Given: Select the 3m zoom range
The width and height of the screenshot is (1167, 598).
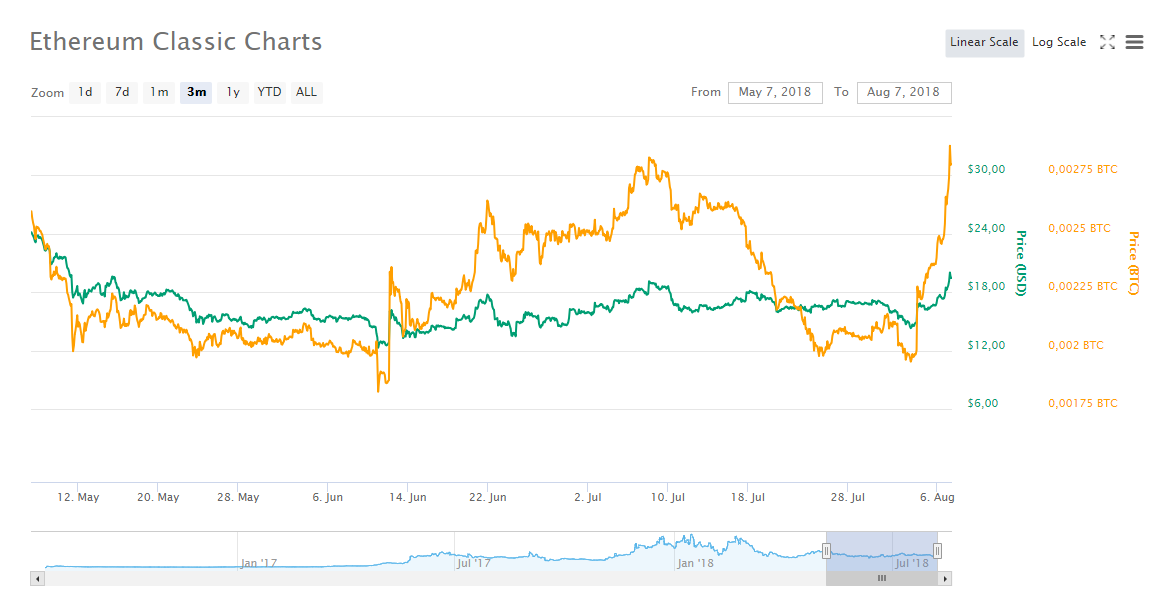Looking at the screenshot, I should 196,92.
